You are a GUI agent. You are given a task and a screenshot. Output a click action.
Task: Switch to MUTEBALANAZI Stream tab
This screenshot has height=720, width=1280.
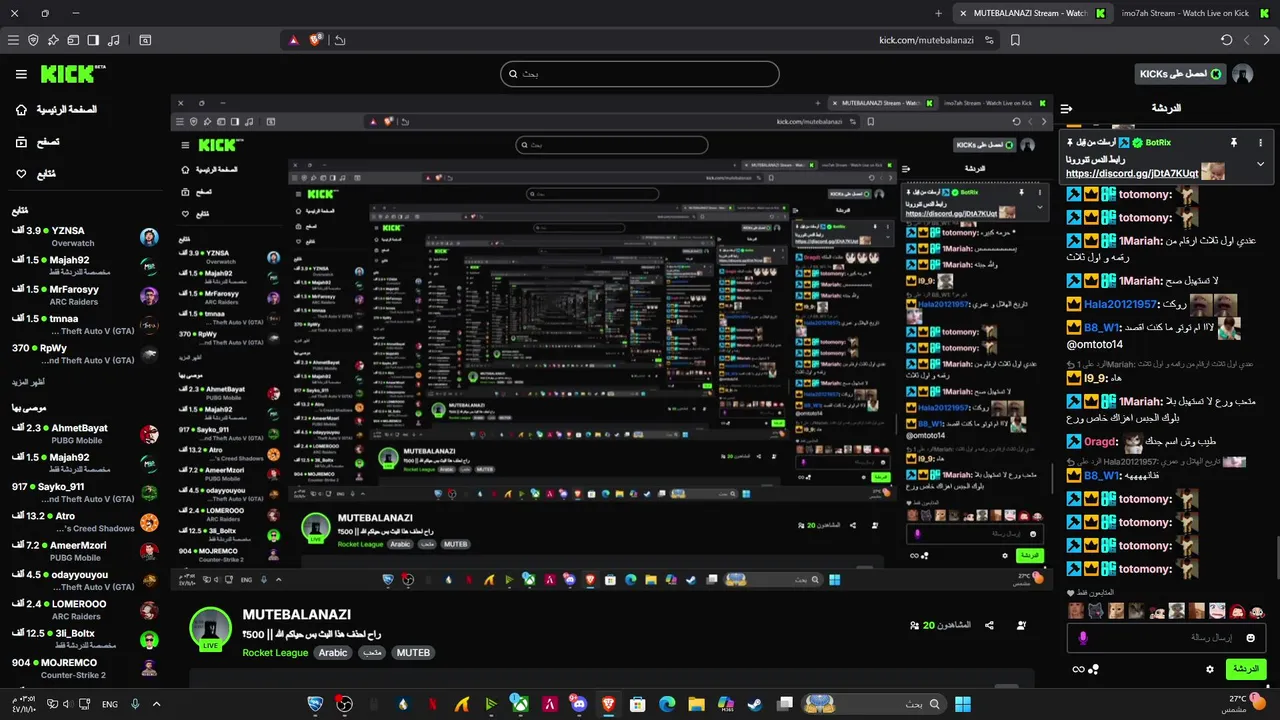pos(1032,13)
